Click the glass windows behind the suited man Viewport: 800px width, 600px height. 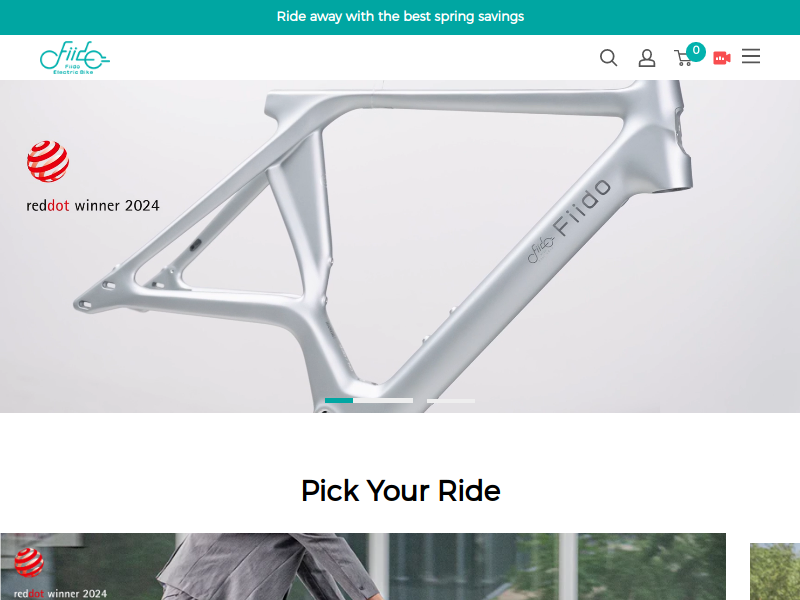pyautogui.click(x=510, y=566)
